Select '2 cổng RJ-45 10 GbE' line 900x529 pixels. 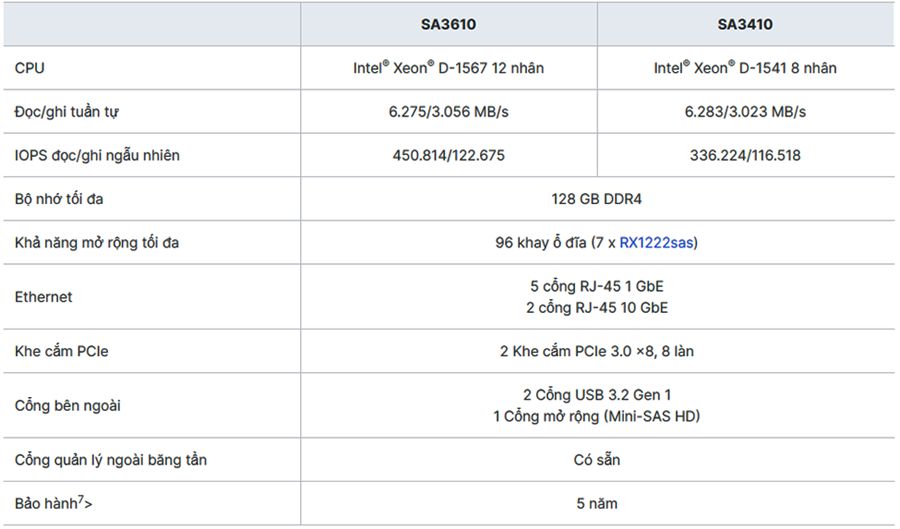[x=596, y=308]
